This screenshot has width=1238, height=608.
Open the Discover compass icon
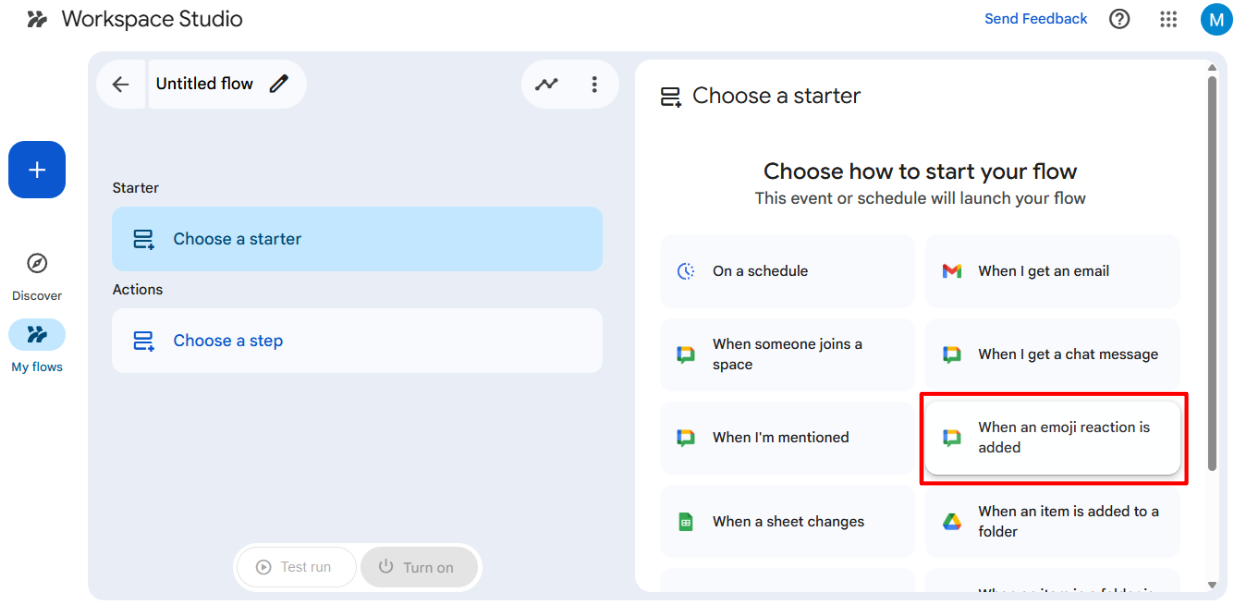(x=37, y=264)
